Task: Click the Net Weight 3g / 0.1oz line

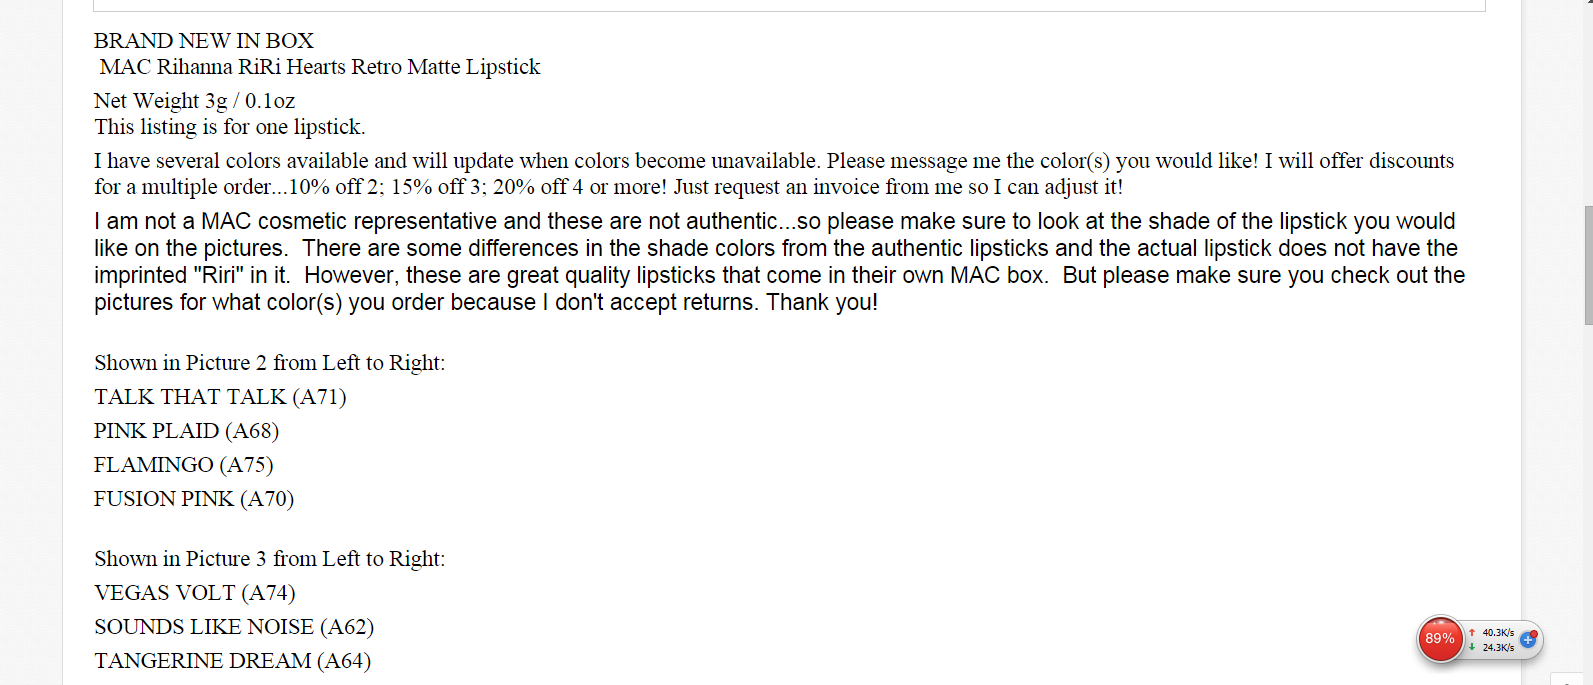Action: coord(195,101)
